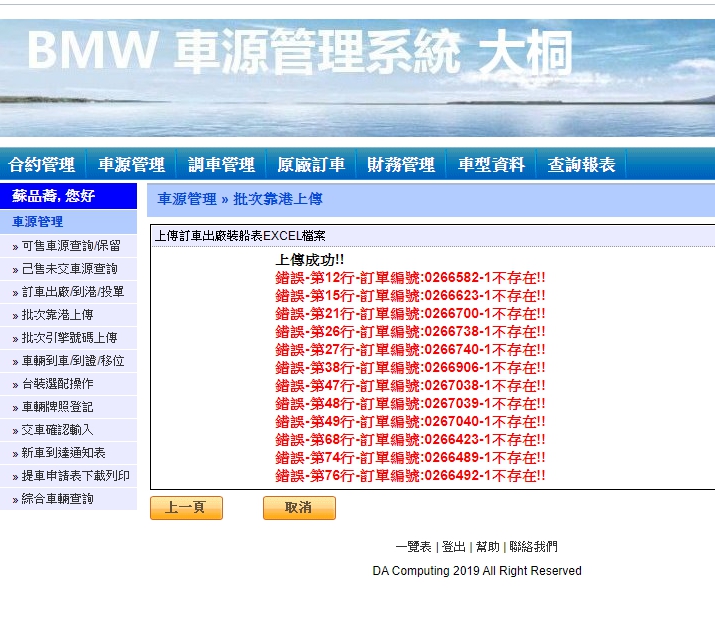Click the BMW 車源管理系統 banner title
The image size is (715, 630).
tap(300, 52)
